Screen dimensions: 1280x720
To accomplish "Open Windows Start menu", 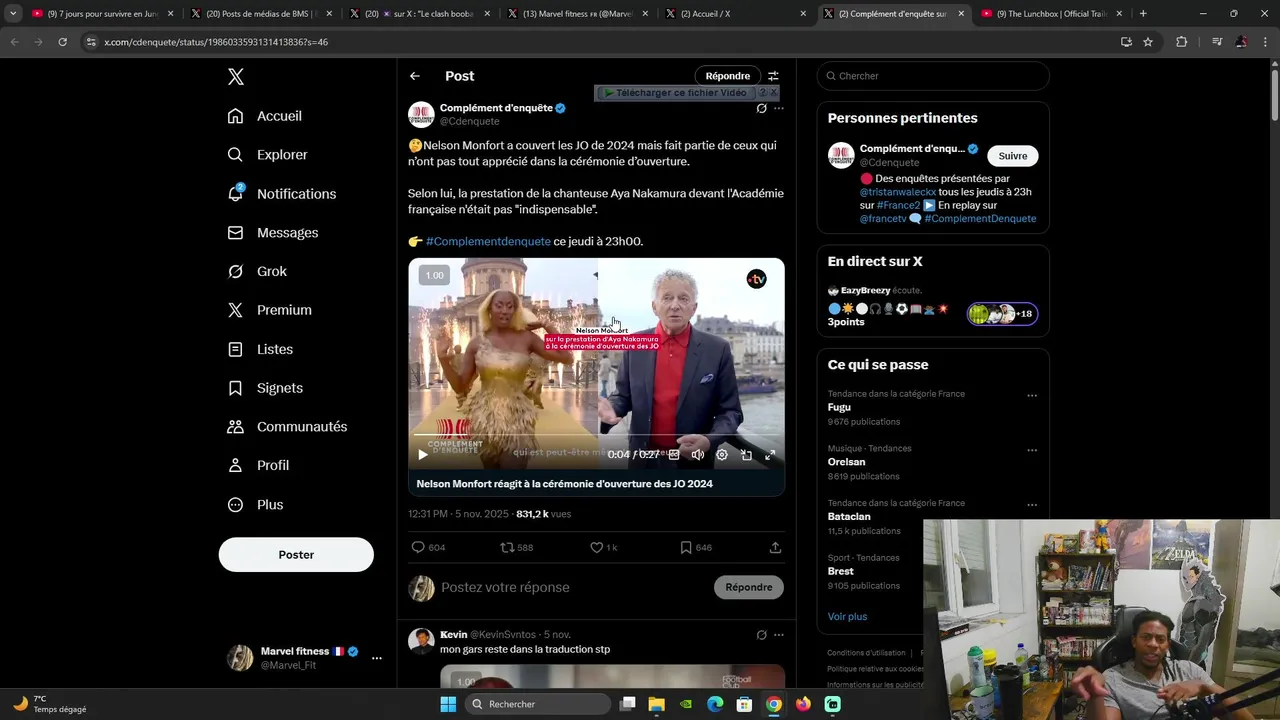I will pos(448,704).
